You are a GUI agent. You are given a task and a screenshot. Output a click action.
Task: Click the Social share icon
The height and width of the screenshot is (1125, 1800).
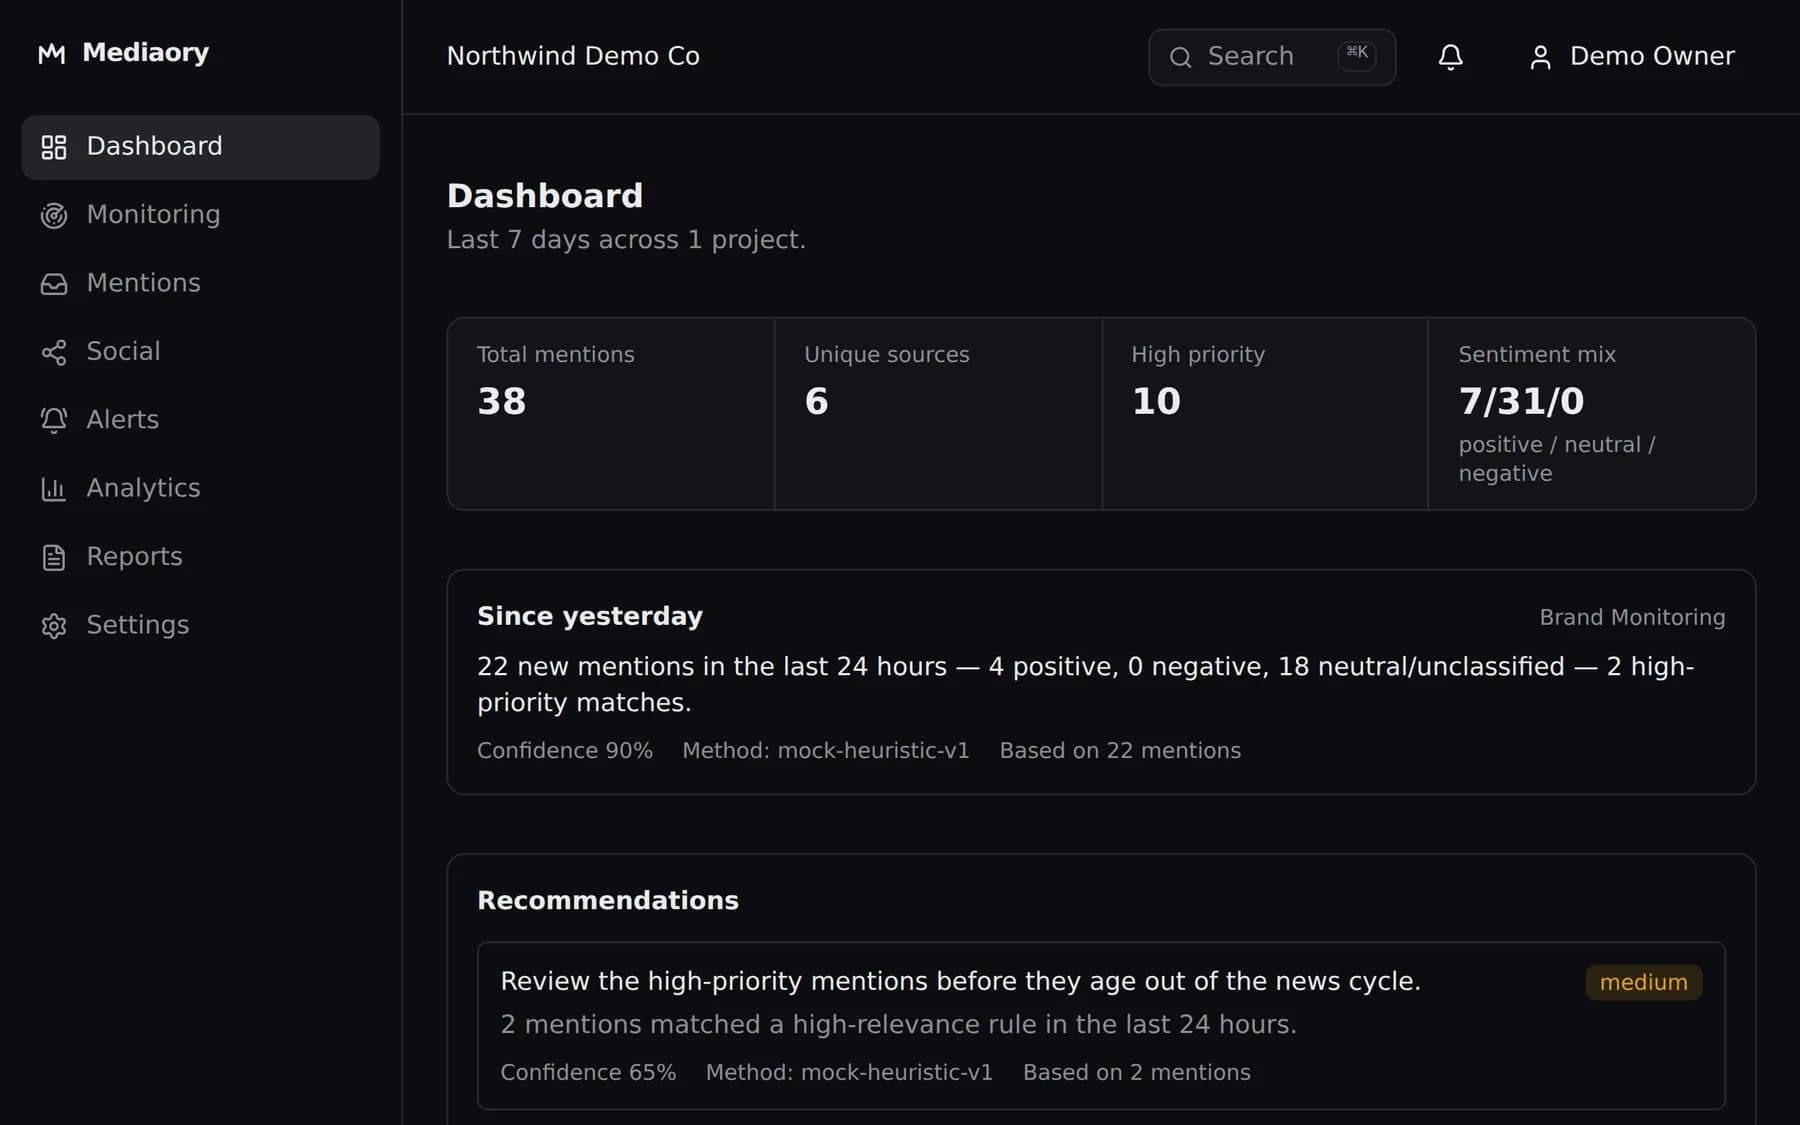pos(54,352)
